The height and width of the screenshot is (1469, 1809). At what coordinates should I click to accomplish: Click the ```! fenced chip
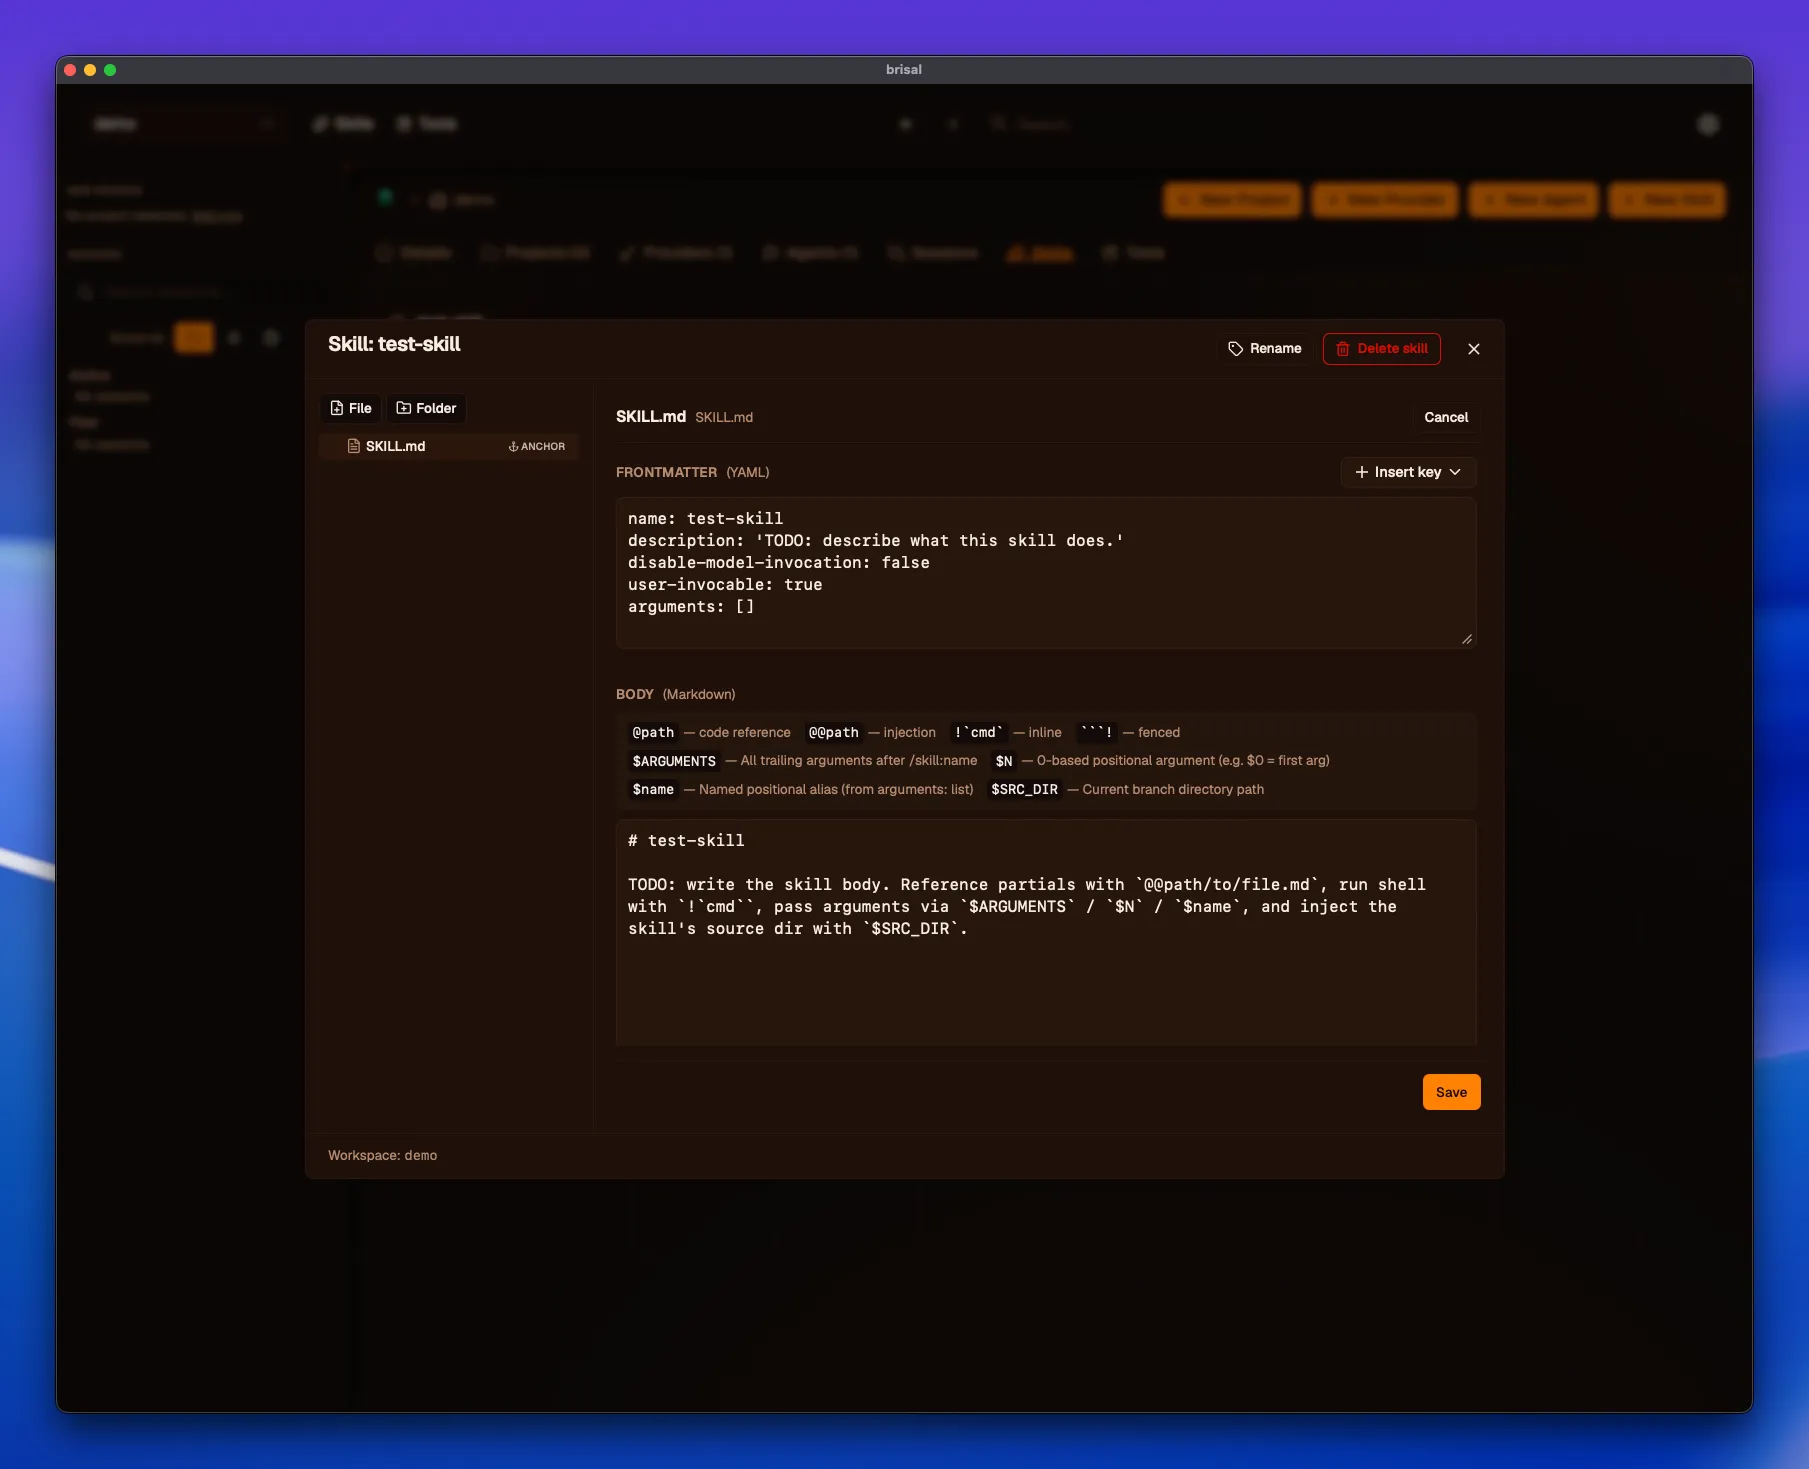[1096, 732]
